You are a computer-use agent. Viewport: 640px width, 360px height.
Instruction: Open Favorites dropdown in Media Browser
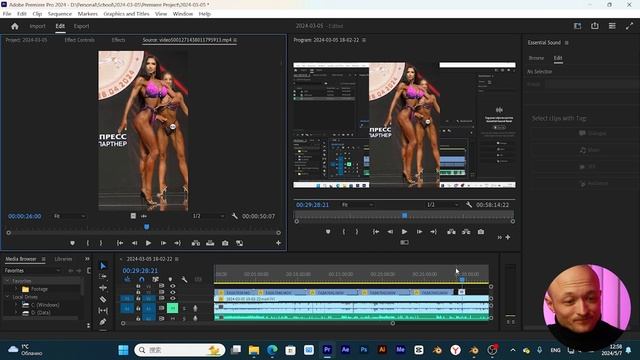click(x=32, y=271)
